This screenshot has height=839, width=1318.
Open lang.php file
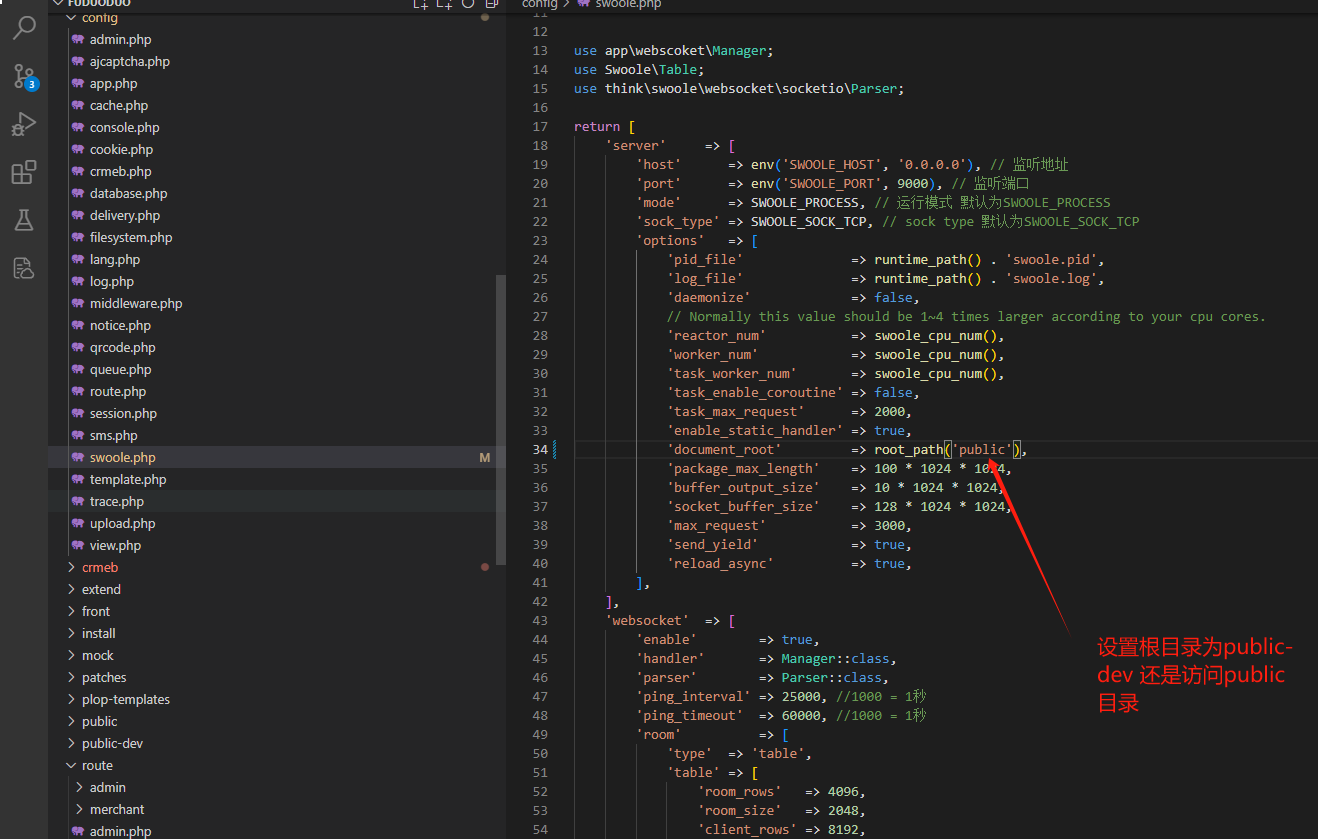pos(115,259)
